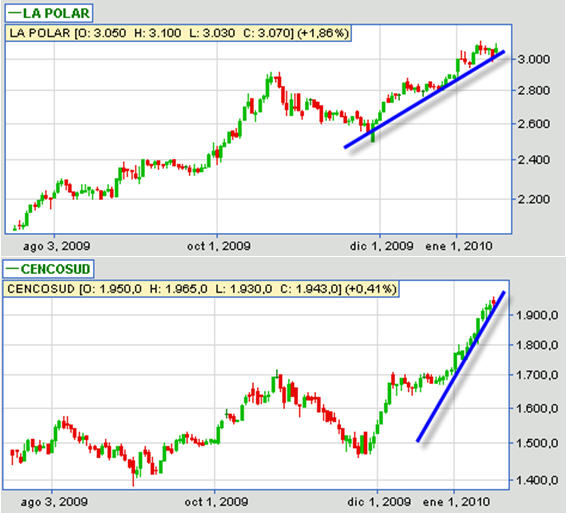Click 'dic 1, 2009' date on CENCOSUD chart

pos(379,502)
